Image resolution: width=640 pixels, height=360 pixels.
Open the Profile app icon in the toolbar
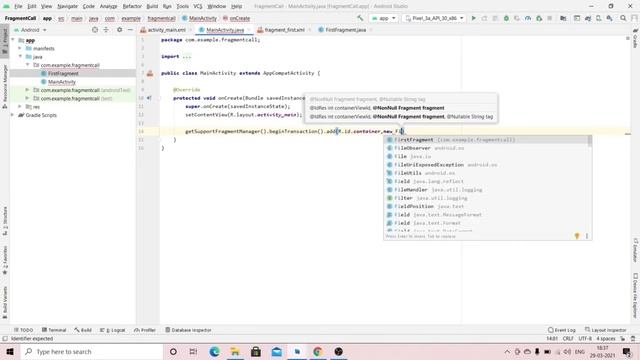(528, 18)
